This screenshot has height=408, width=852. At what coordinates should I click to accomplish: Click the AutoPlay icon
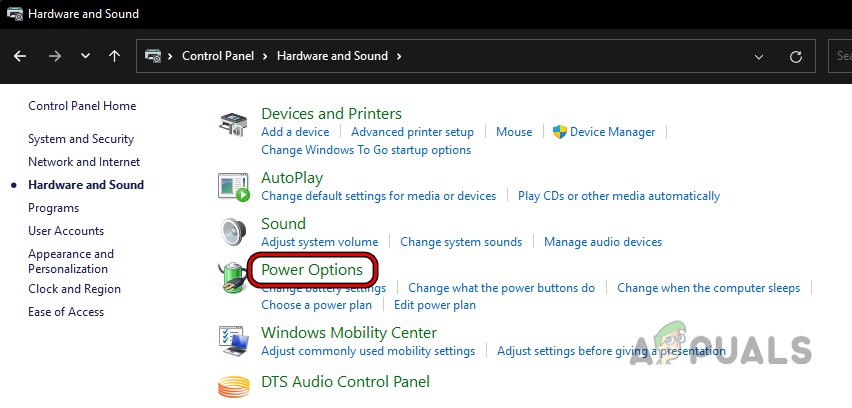click(x=234, y=186)
